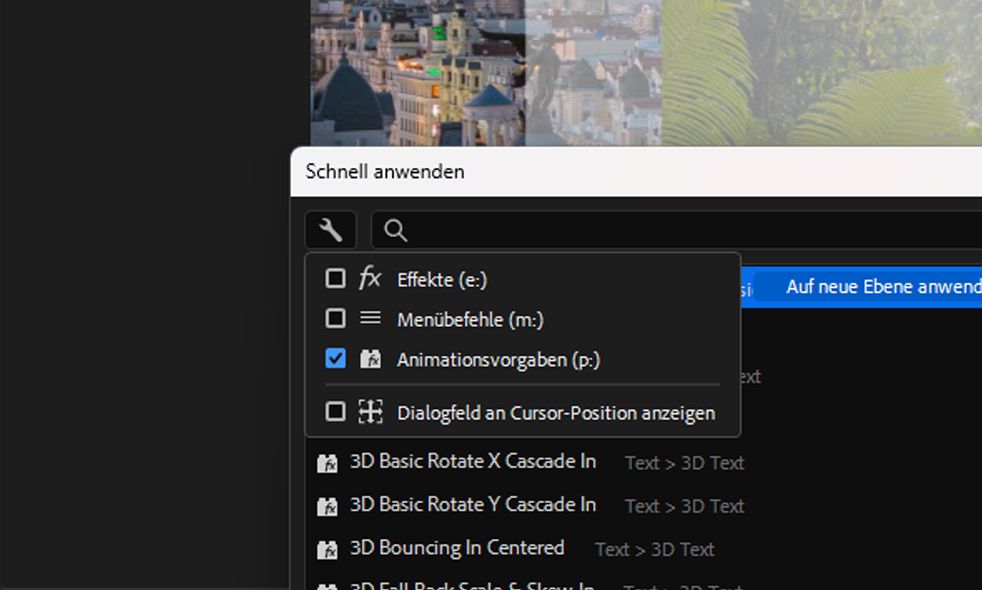
Task: Click the Animationsvorgaben preset icon in menu
Action: point(370,358)
